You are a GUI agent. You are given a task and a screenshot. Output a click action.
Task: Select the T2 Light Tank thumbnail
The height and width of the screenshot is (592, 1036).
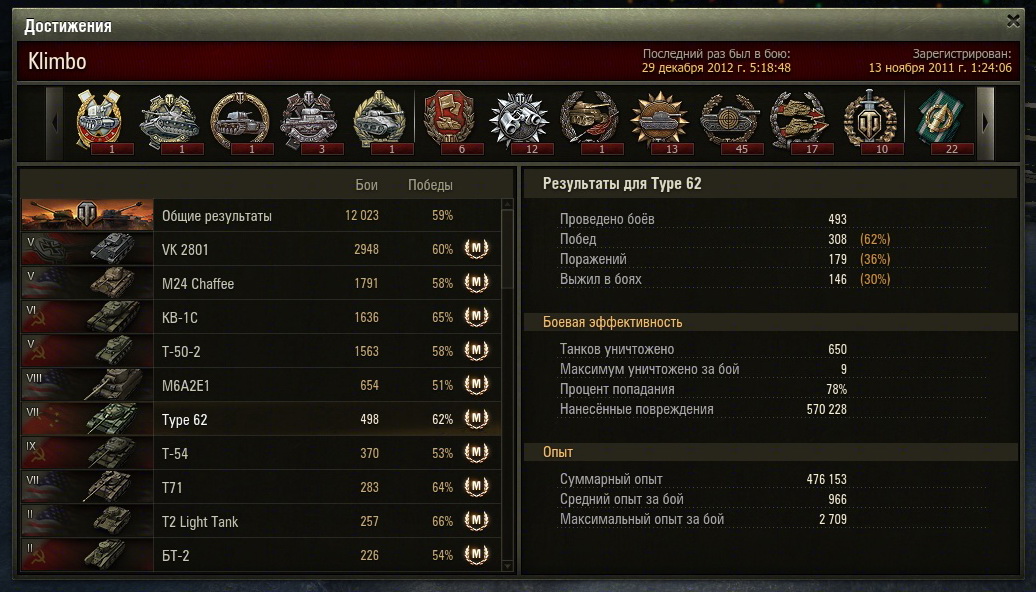(87, 521)
